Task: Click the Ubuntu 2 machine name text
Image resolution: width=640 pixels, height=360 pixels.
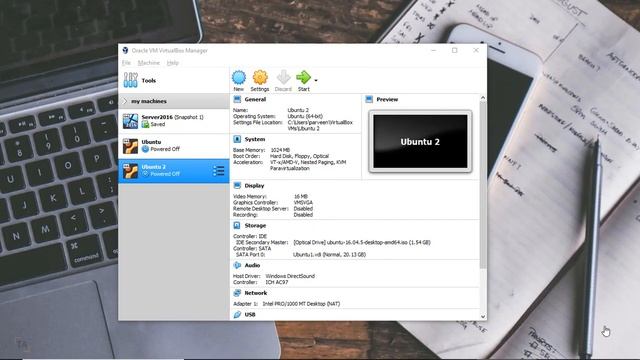Action: tap(154, 167)
